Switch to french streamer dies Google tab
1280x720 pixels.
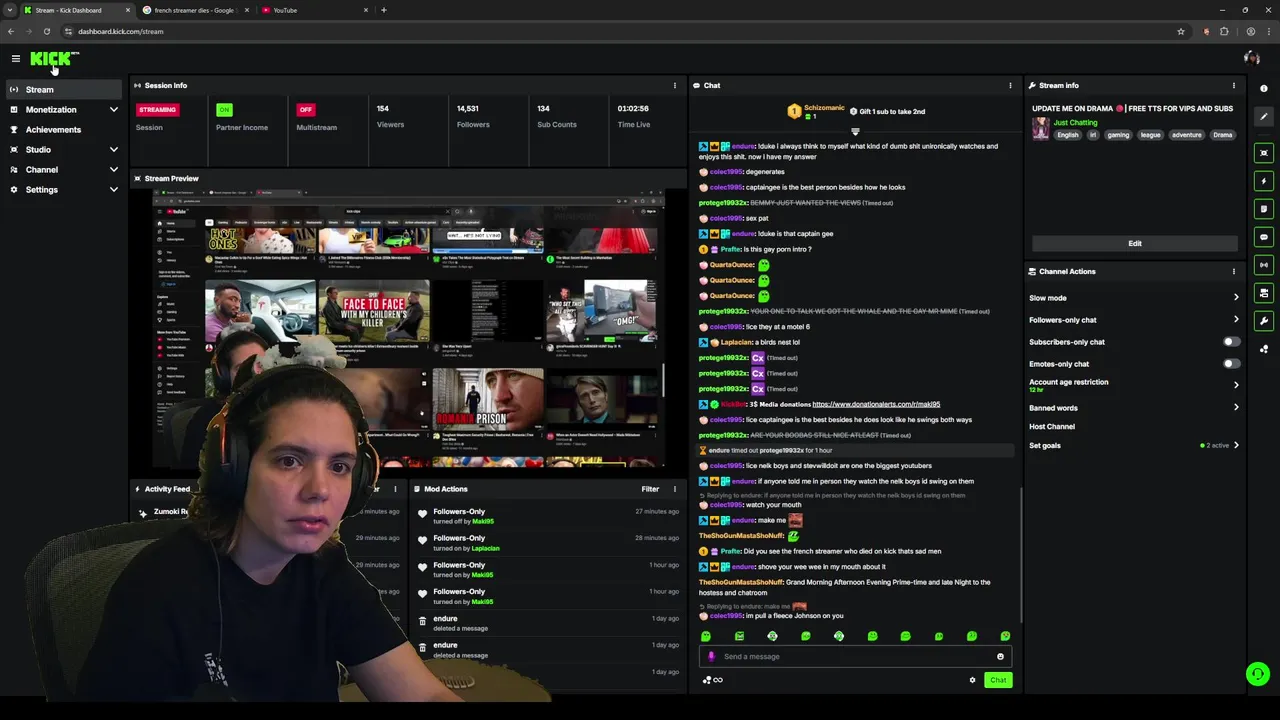coord(194,10)
